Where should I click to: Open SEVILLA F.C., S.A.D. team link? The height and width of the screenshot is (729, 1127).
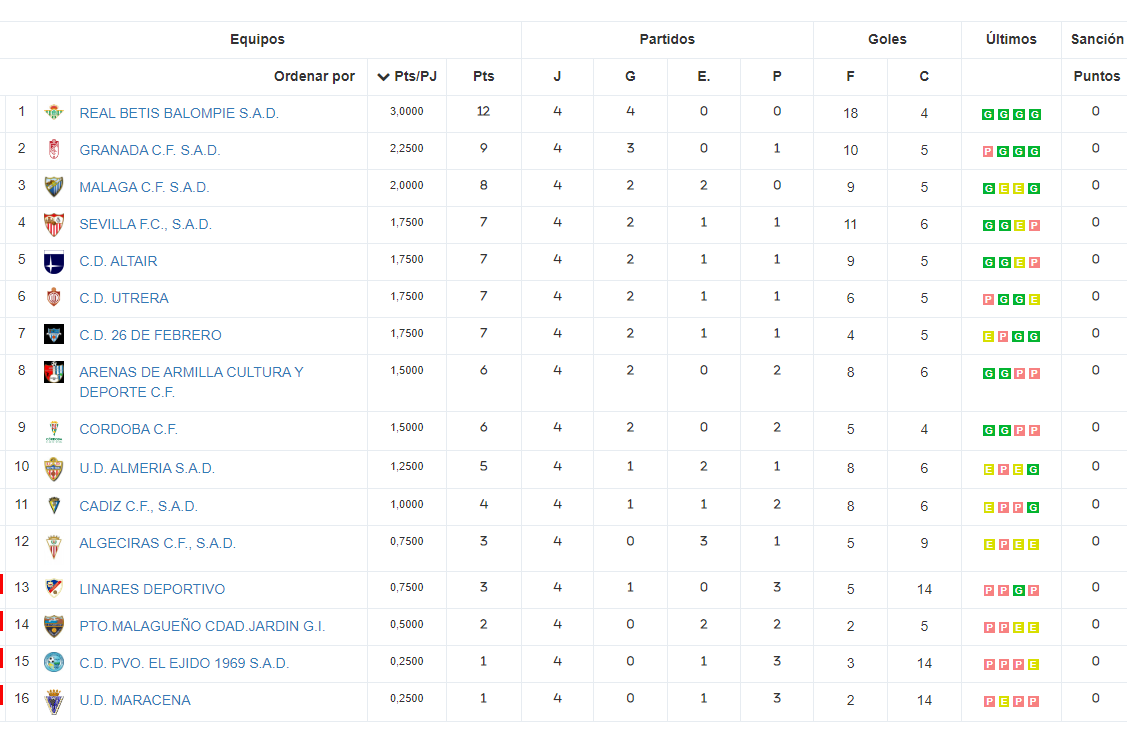click(x=145, y=224)
